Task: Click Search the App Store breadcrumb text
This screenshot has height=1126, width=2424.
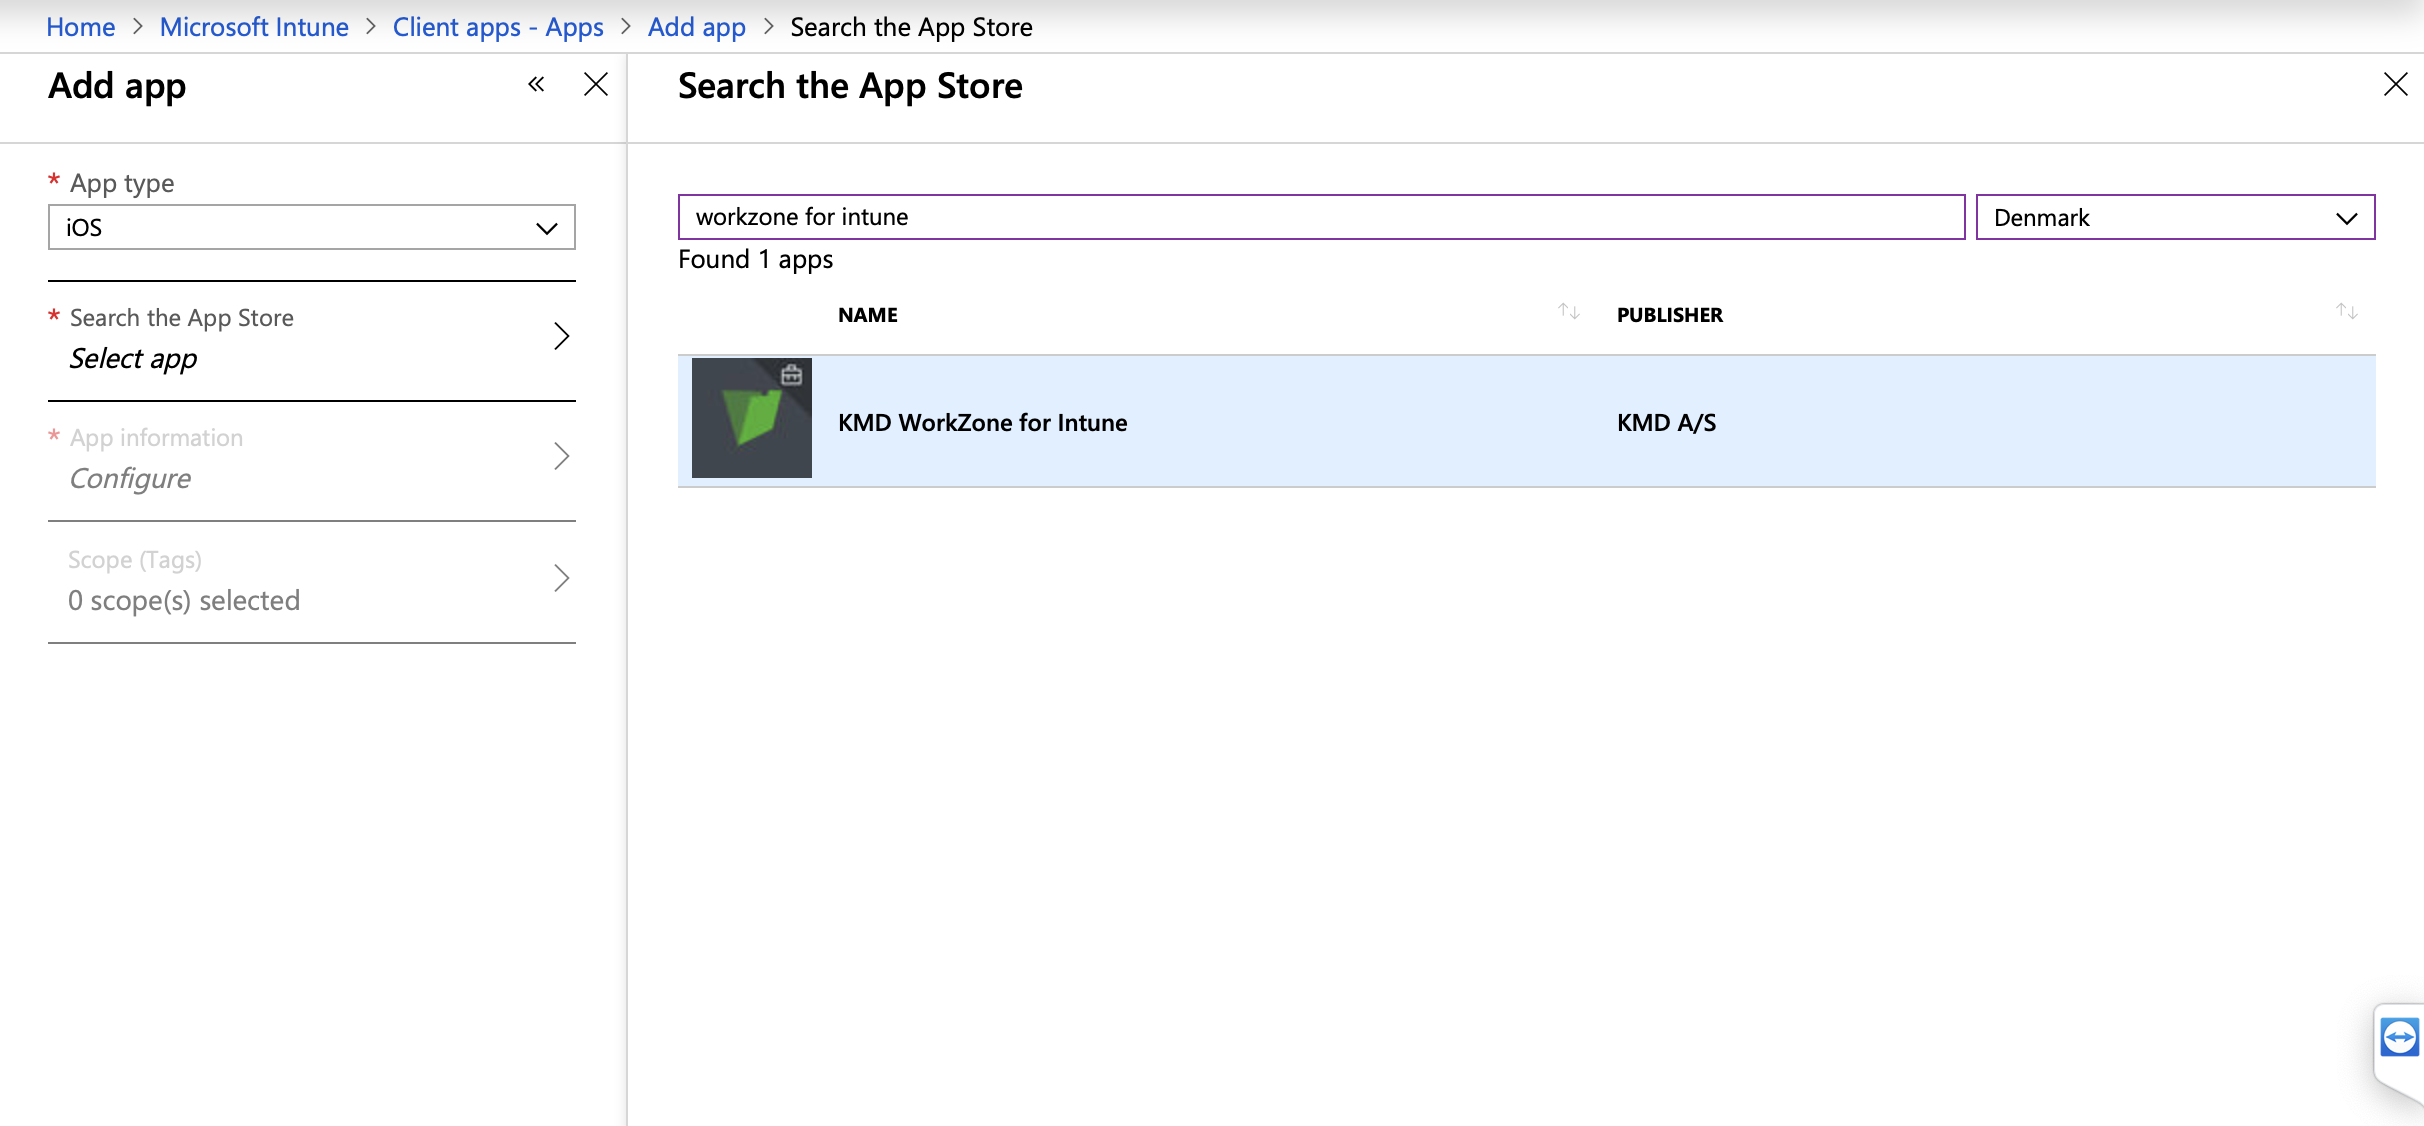Action: coord(911,27)
